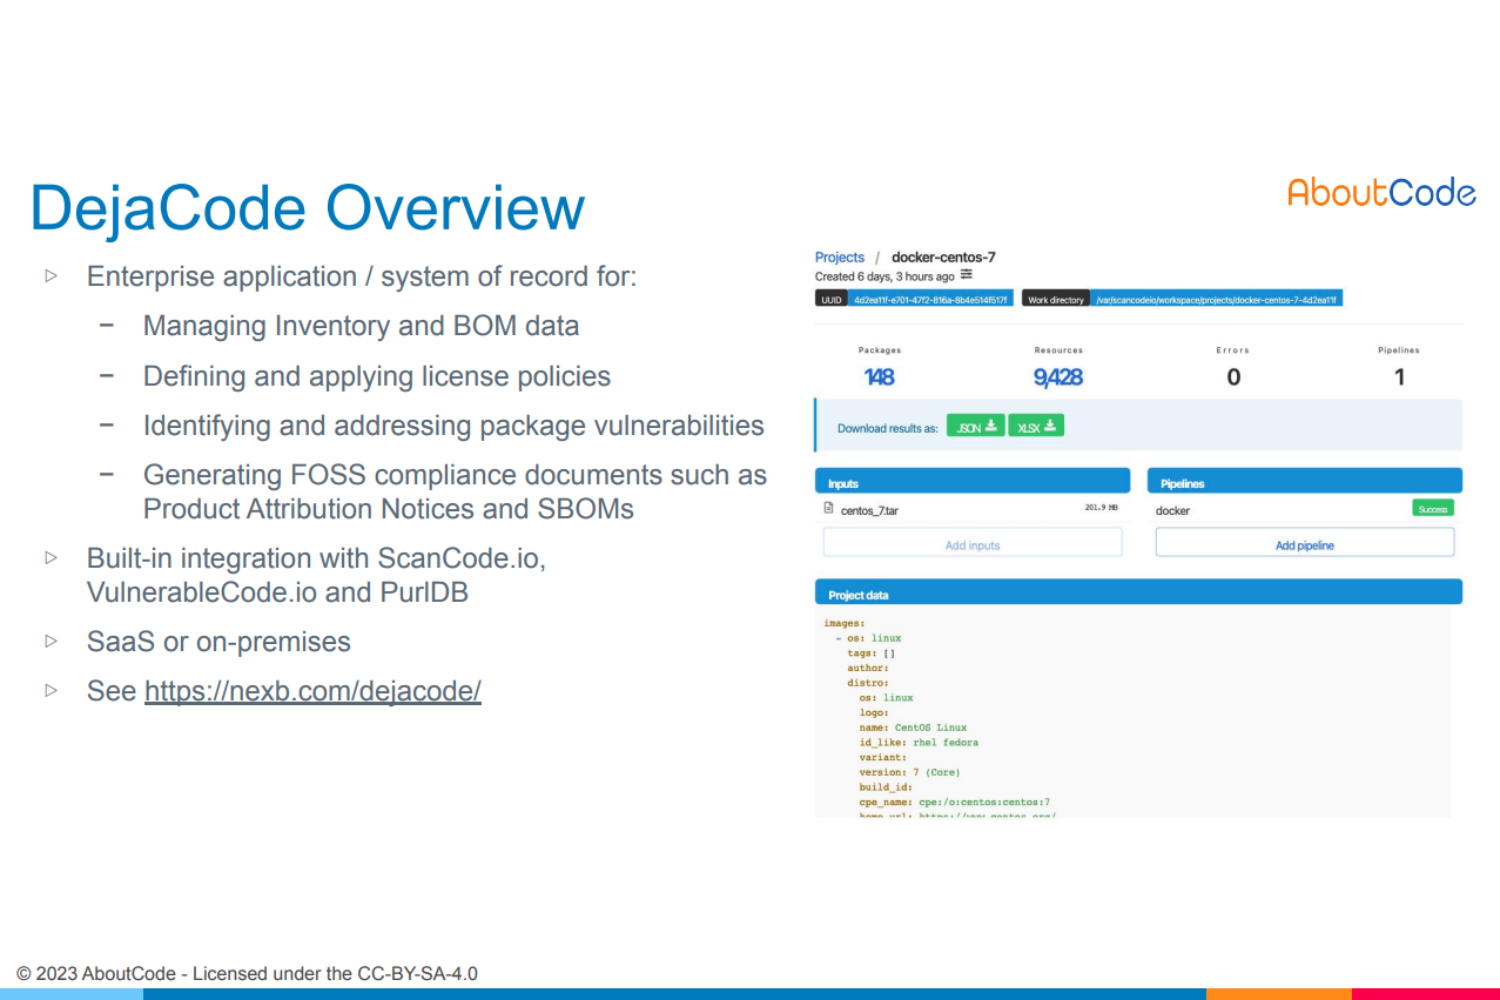Click 'version: 7 (Core)' line

click(909, 773)
